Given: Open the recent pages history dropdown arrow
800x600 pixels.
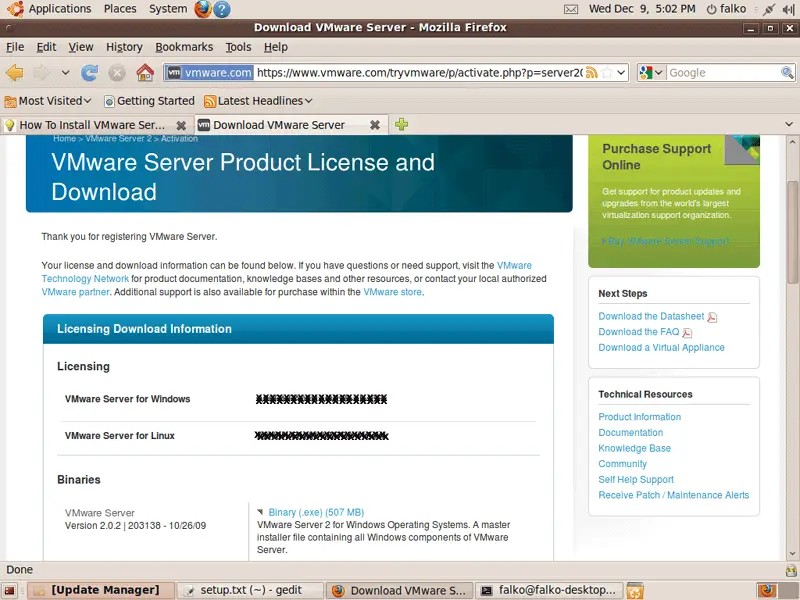Looking at the screenshot, I should pyautogui.click(x=65, y=72).
